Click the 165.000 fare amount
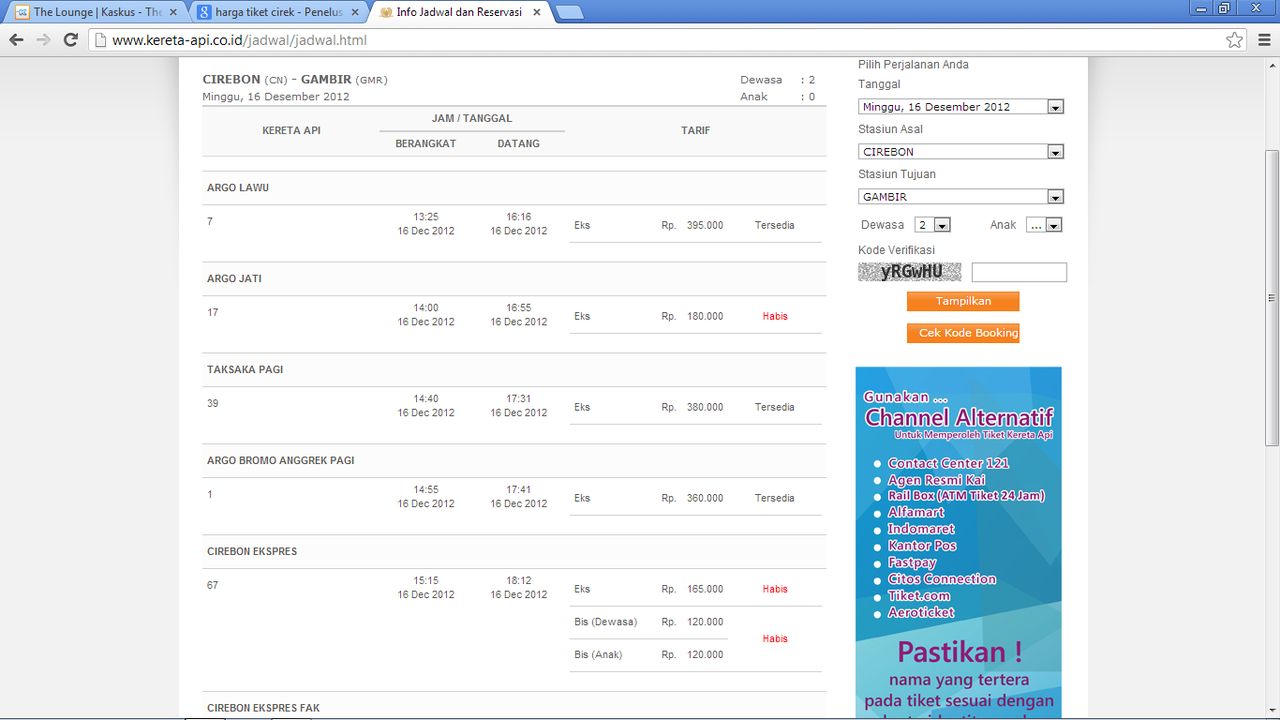Viewport: 1280px width, 720px height. point(705,589)
